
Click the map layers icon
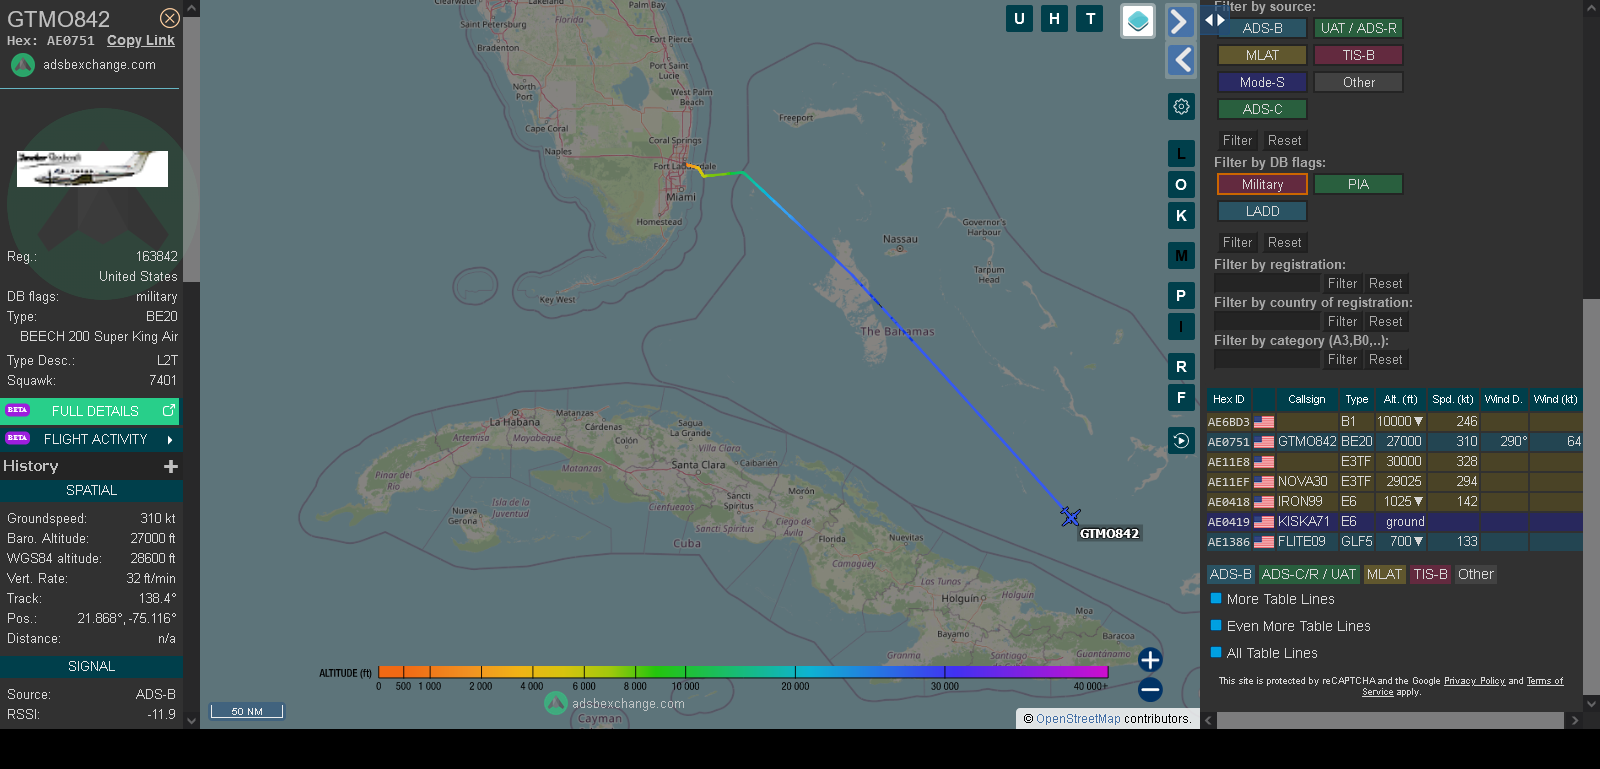[x=1138, y=20]
